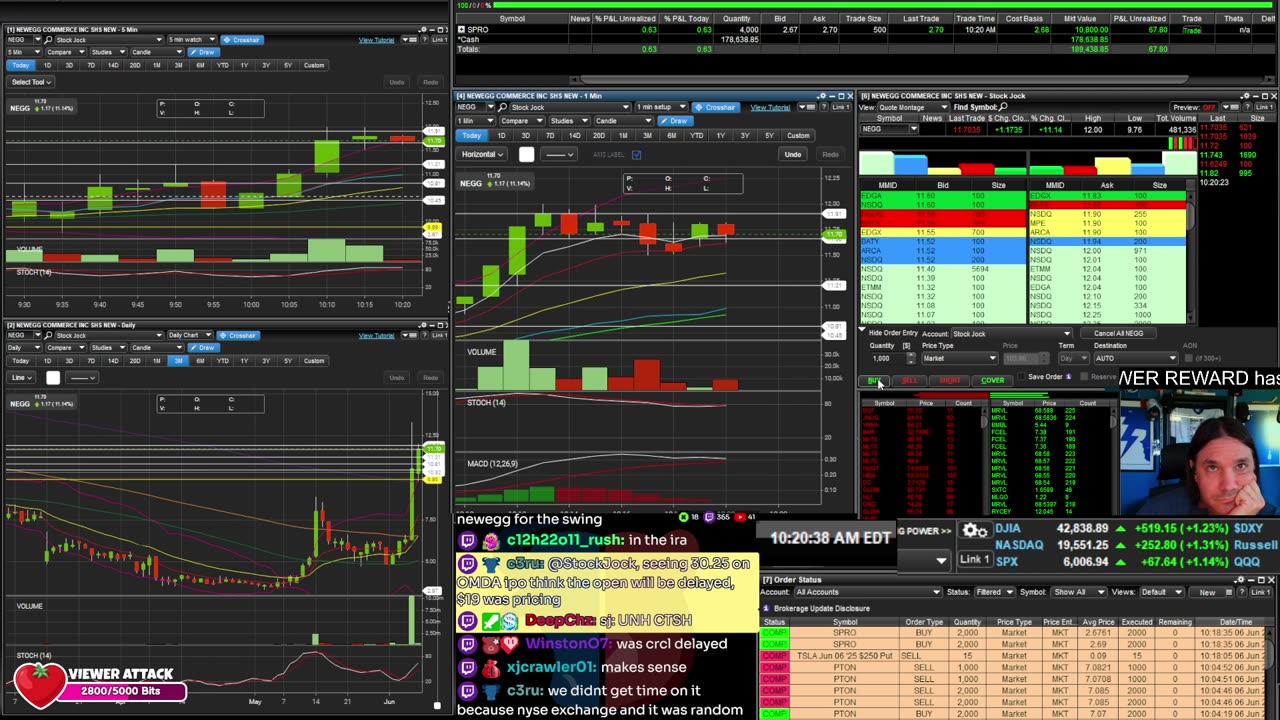
Task: Tick the AON checkbox
Action: [1189, 357]
